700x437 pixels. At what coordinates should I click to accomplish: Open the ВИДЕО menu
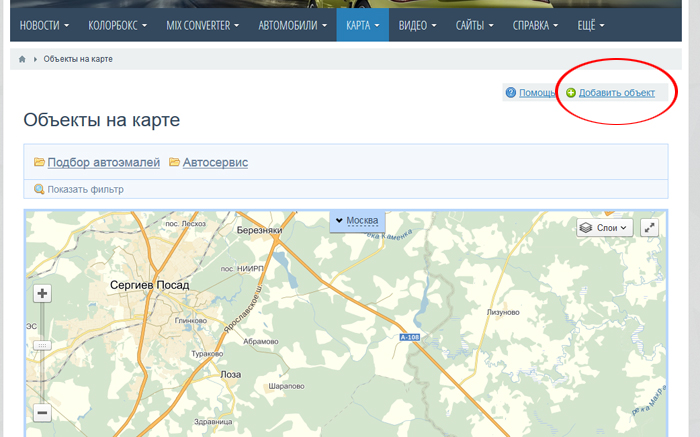coord(417,25)
